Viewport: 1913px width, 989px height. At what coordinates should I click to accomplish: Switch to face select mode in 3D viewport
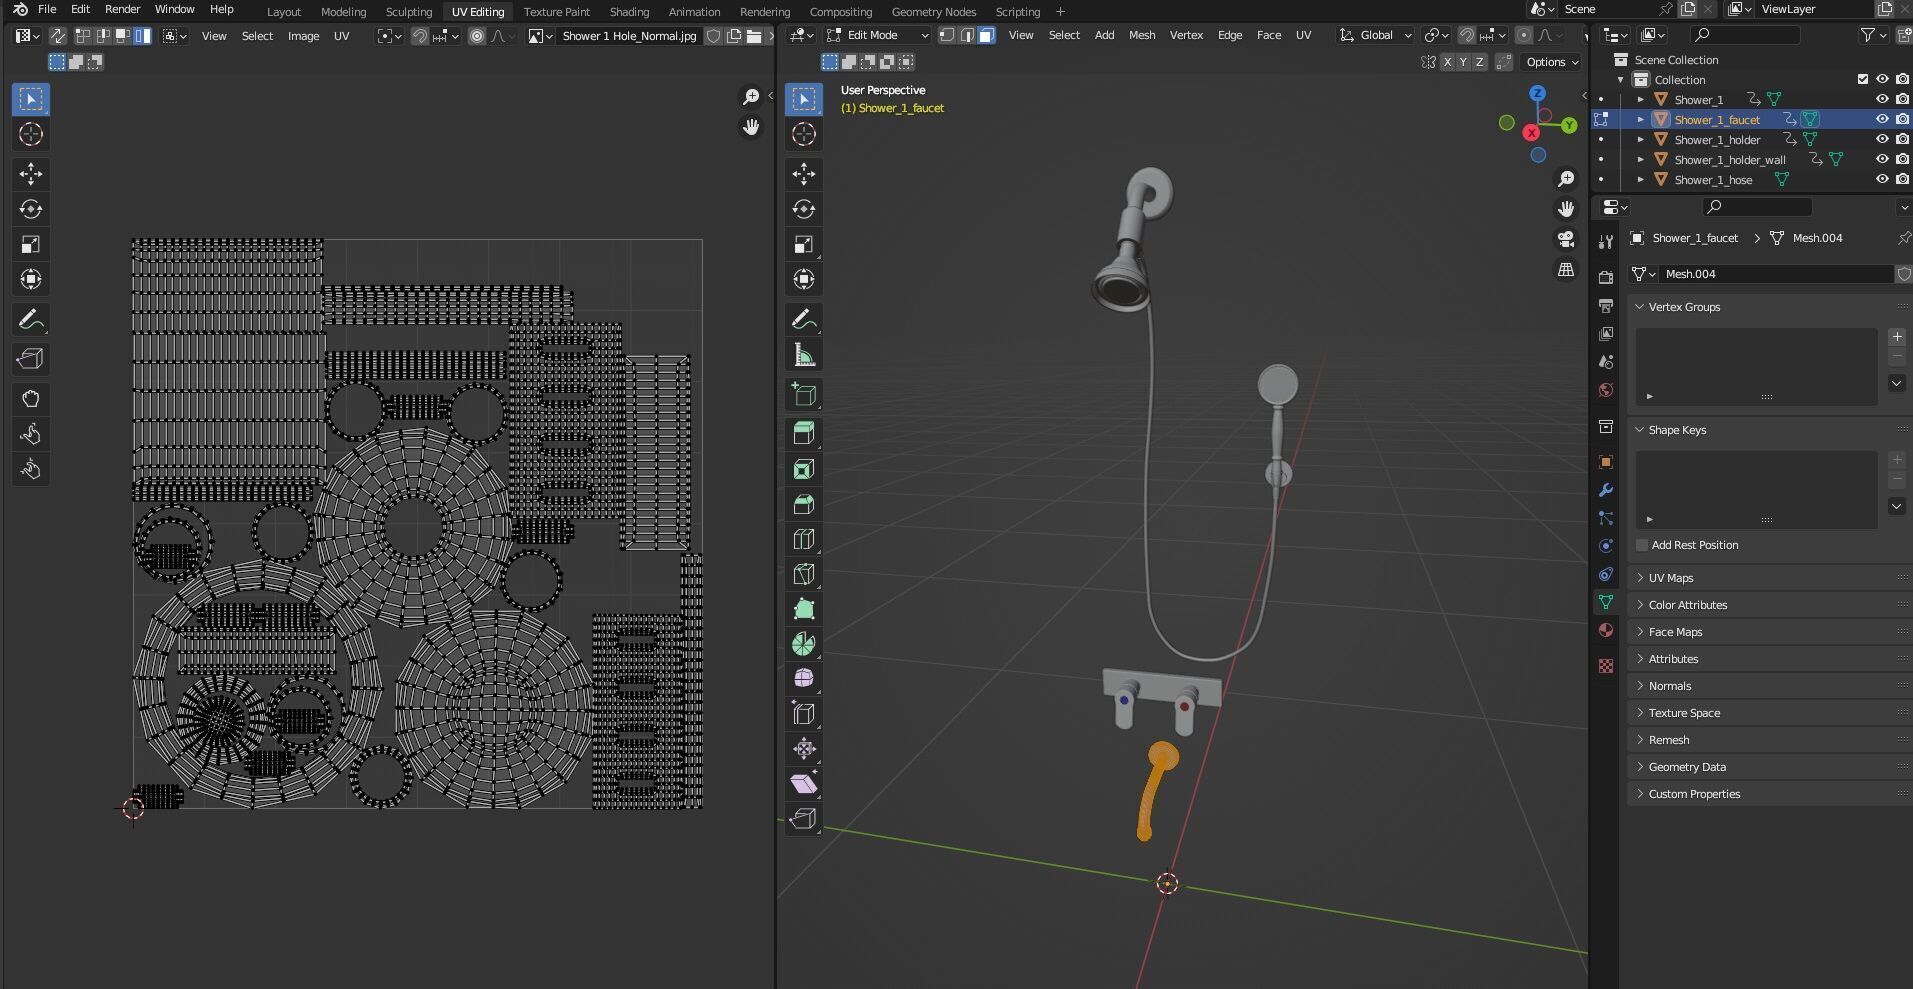[x=986, y=35]
